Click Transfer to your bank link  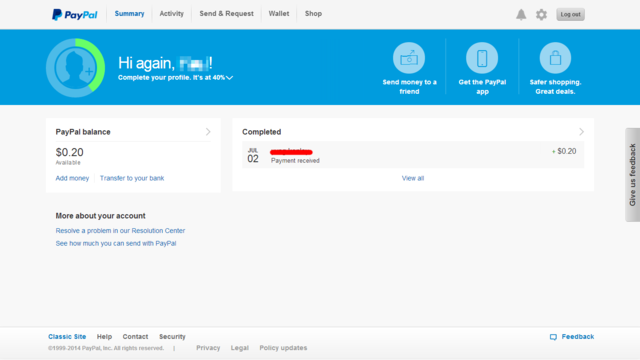tap(132, 178)
